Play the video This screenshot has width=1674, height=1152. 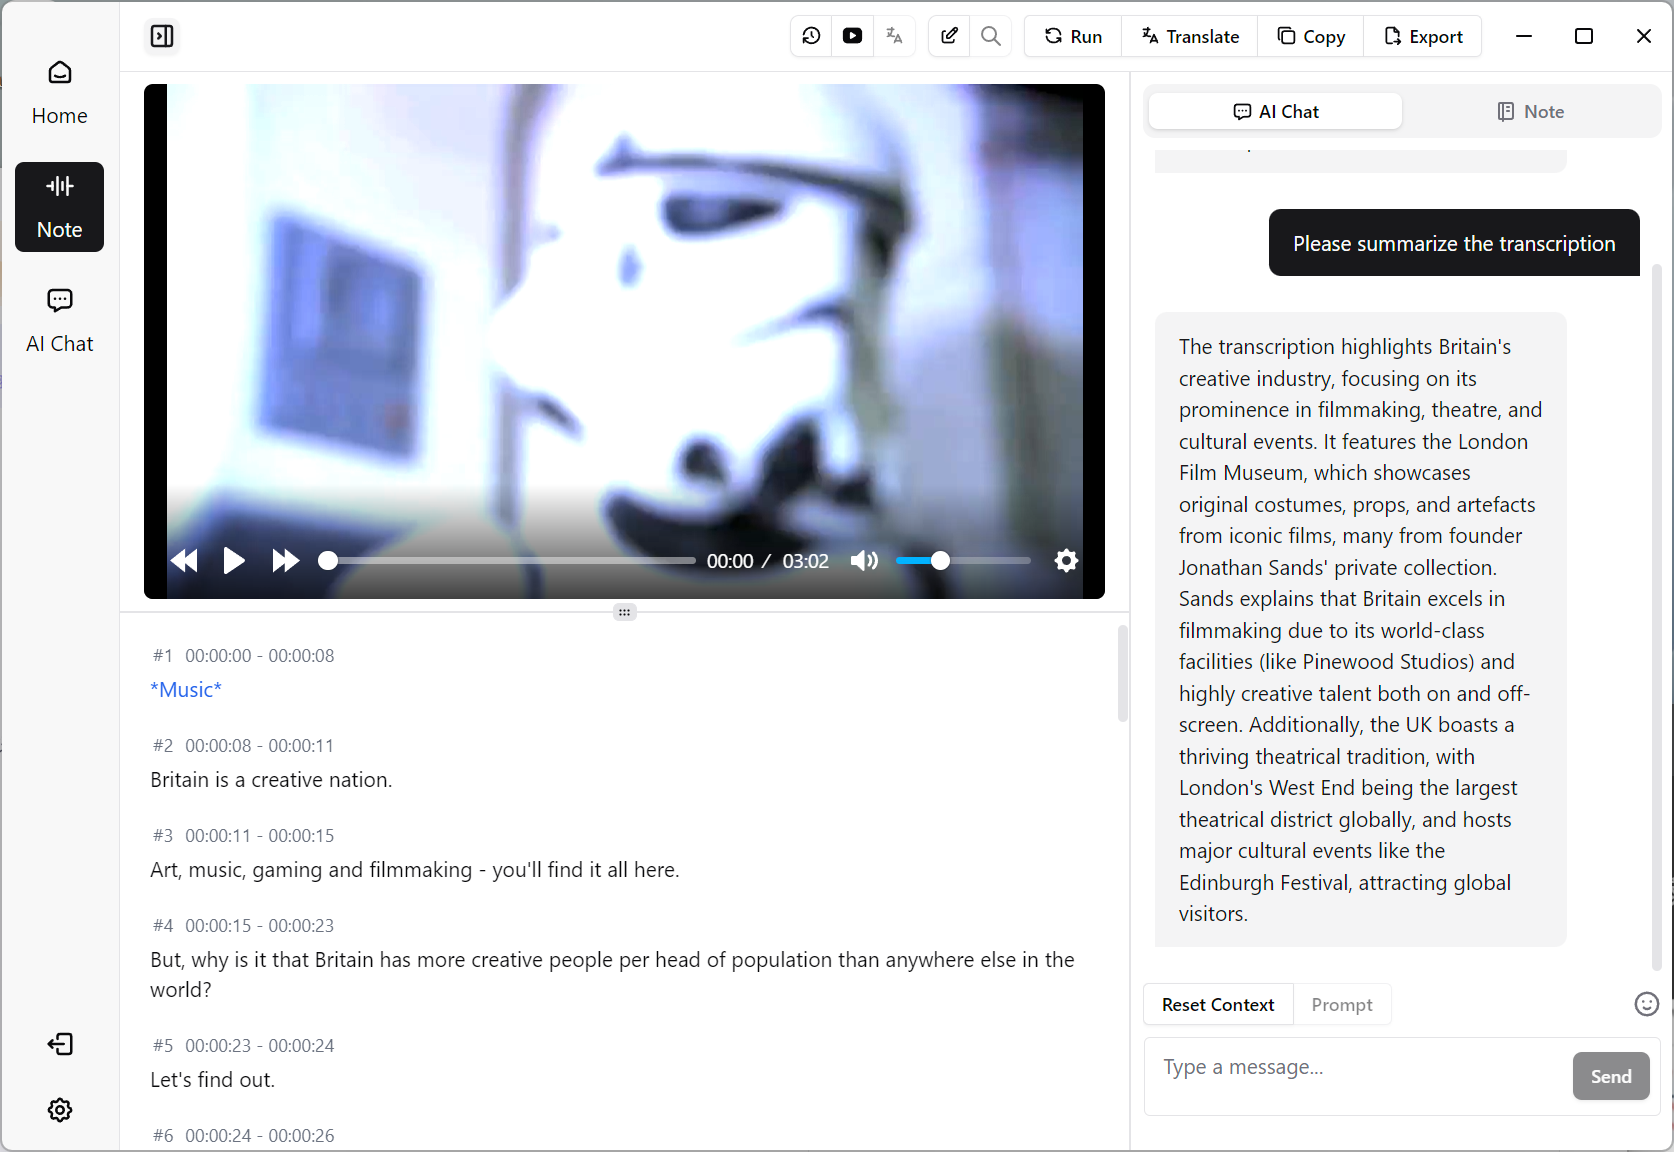click(234, 561)
